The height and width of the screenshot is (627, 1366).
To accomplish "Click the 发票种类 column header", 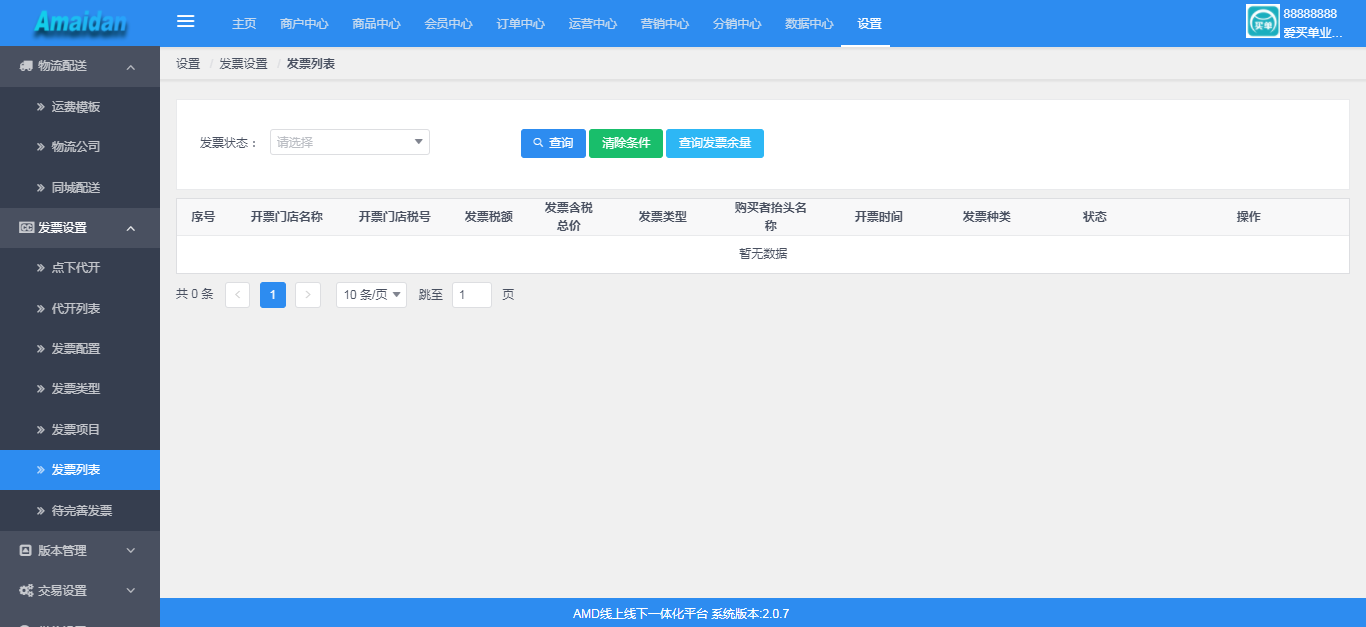I will (x=987, y=217).
